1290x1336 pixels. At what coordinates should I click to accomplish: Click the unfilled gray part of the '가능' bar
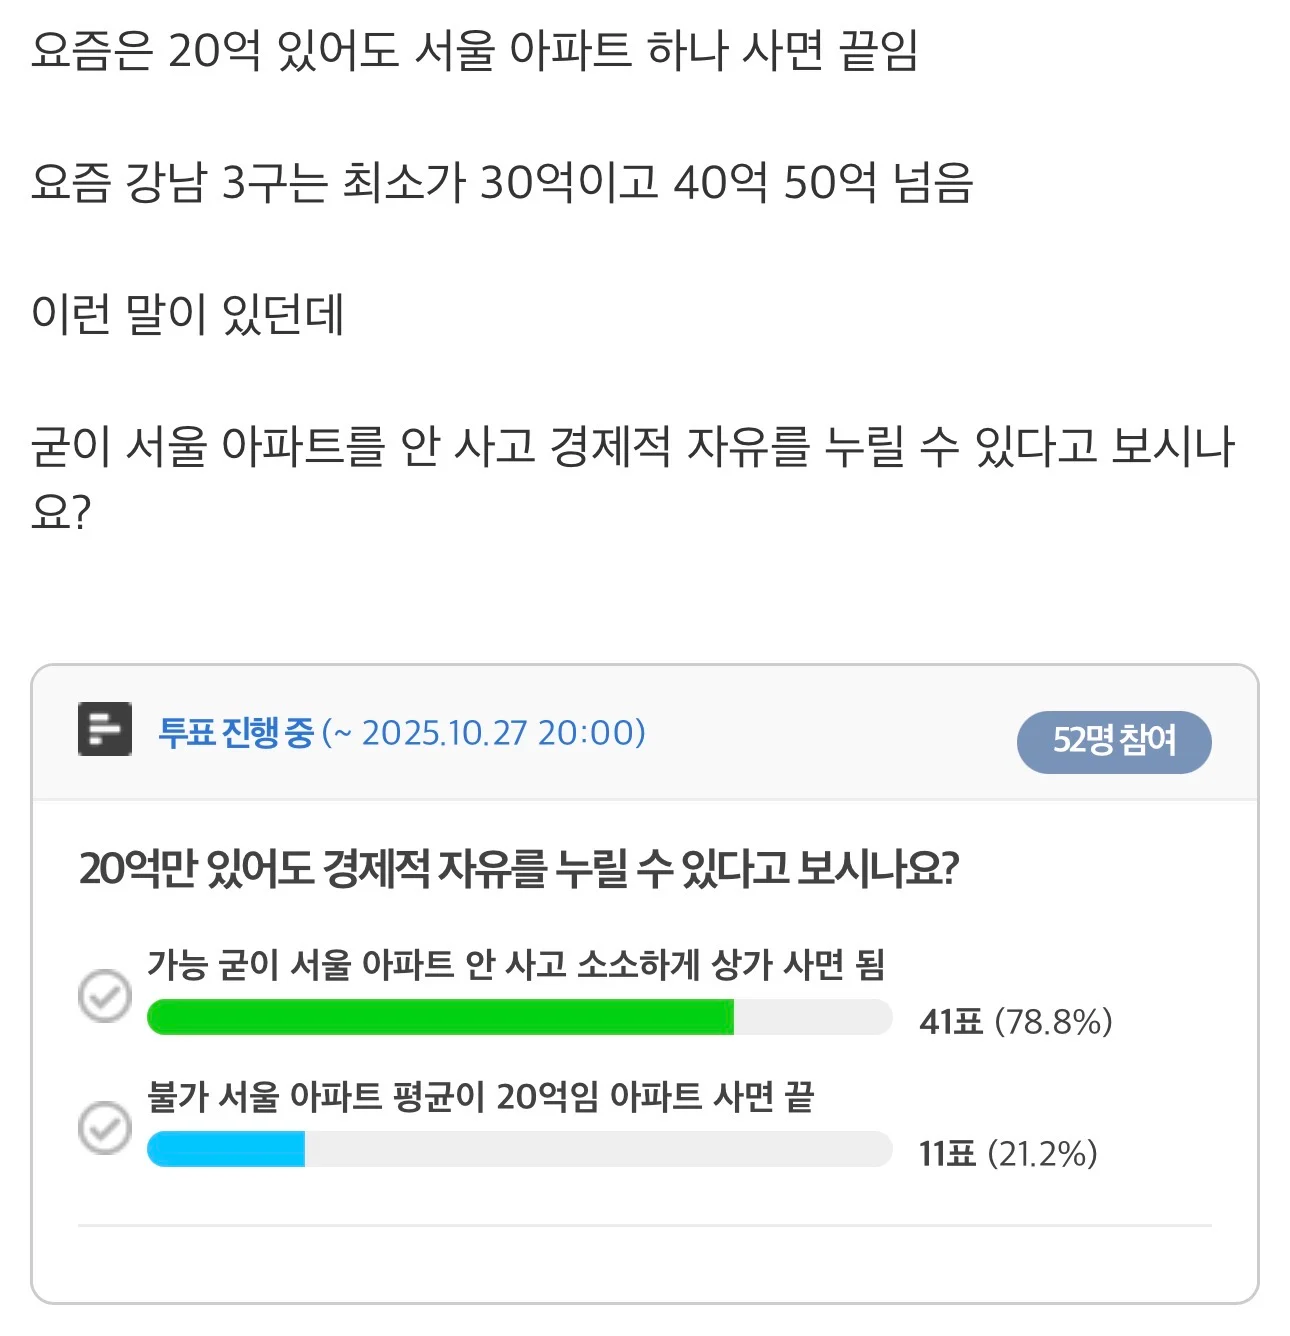(x=812, y=1018)
